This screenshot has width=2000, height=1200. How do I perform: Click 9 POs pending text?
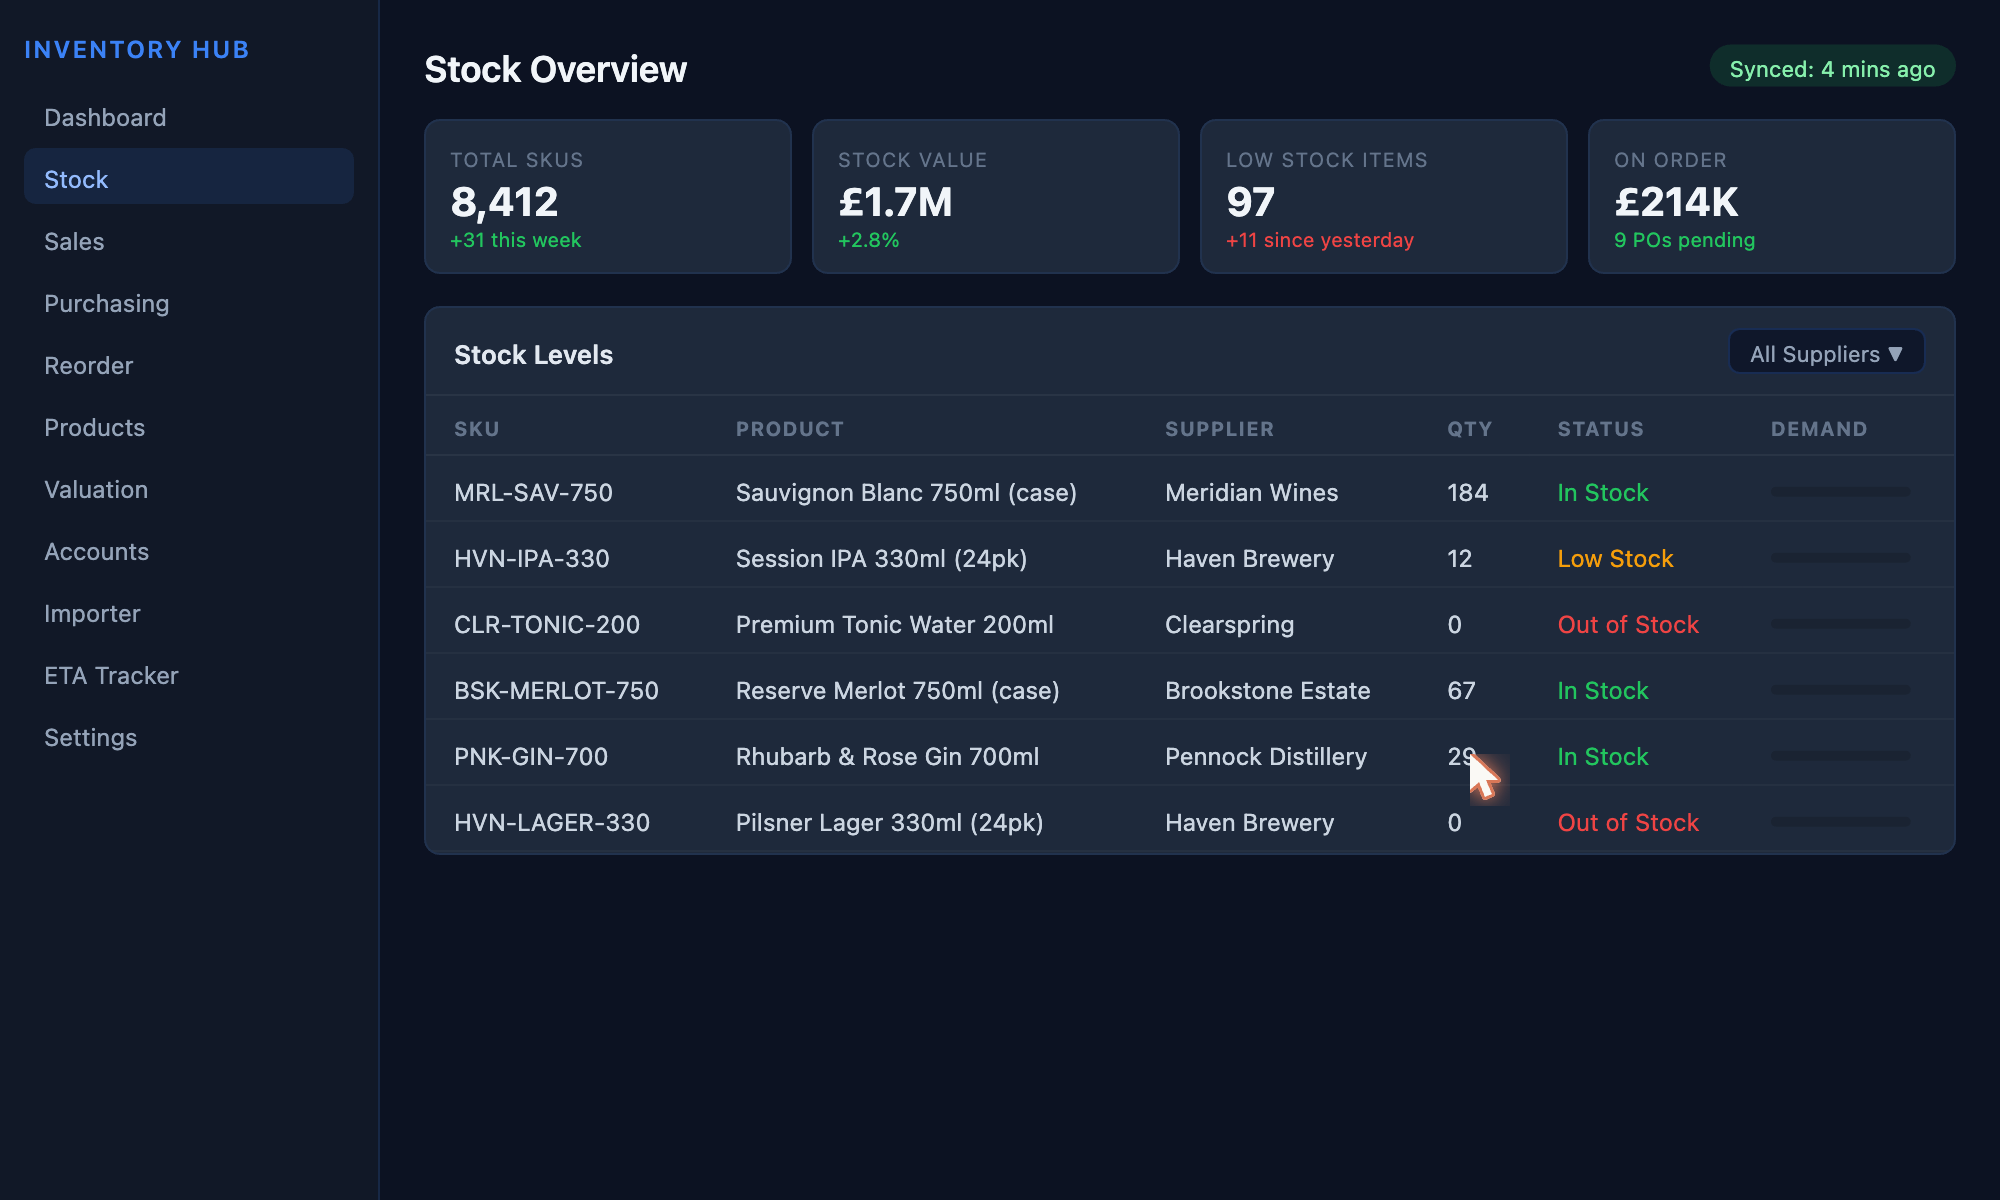tap(1684, 240)
